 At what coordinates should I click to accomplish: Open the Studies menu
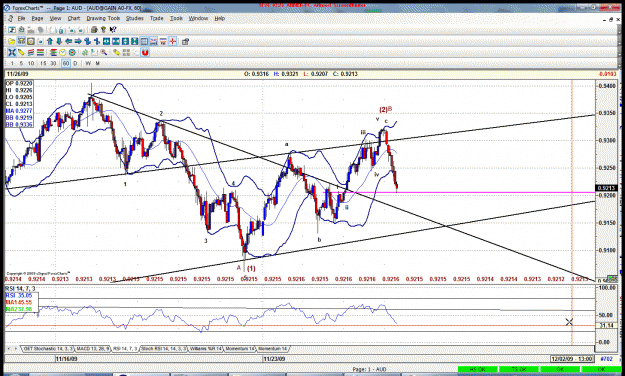(135, 18)
